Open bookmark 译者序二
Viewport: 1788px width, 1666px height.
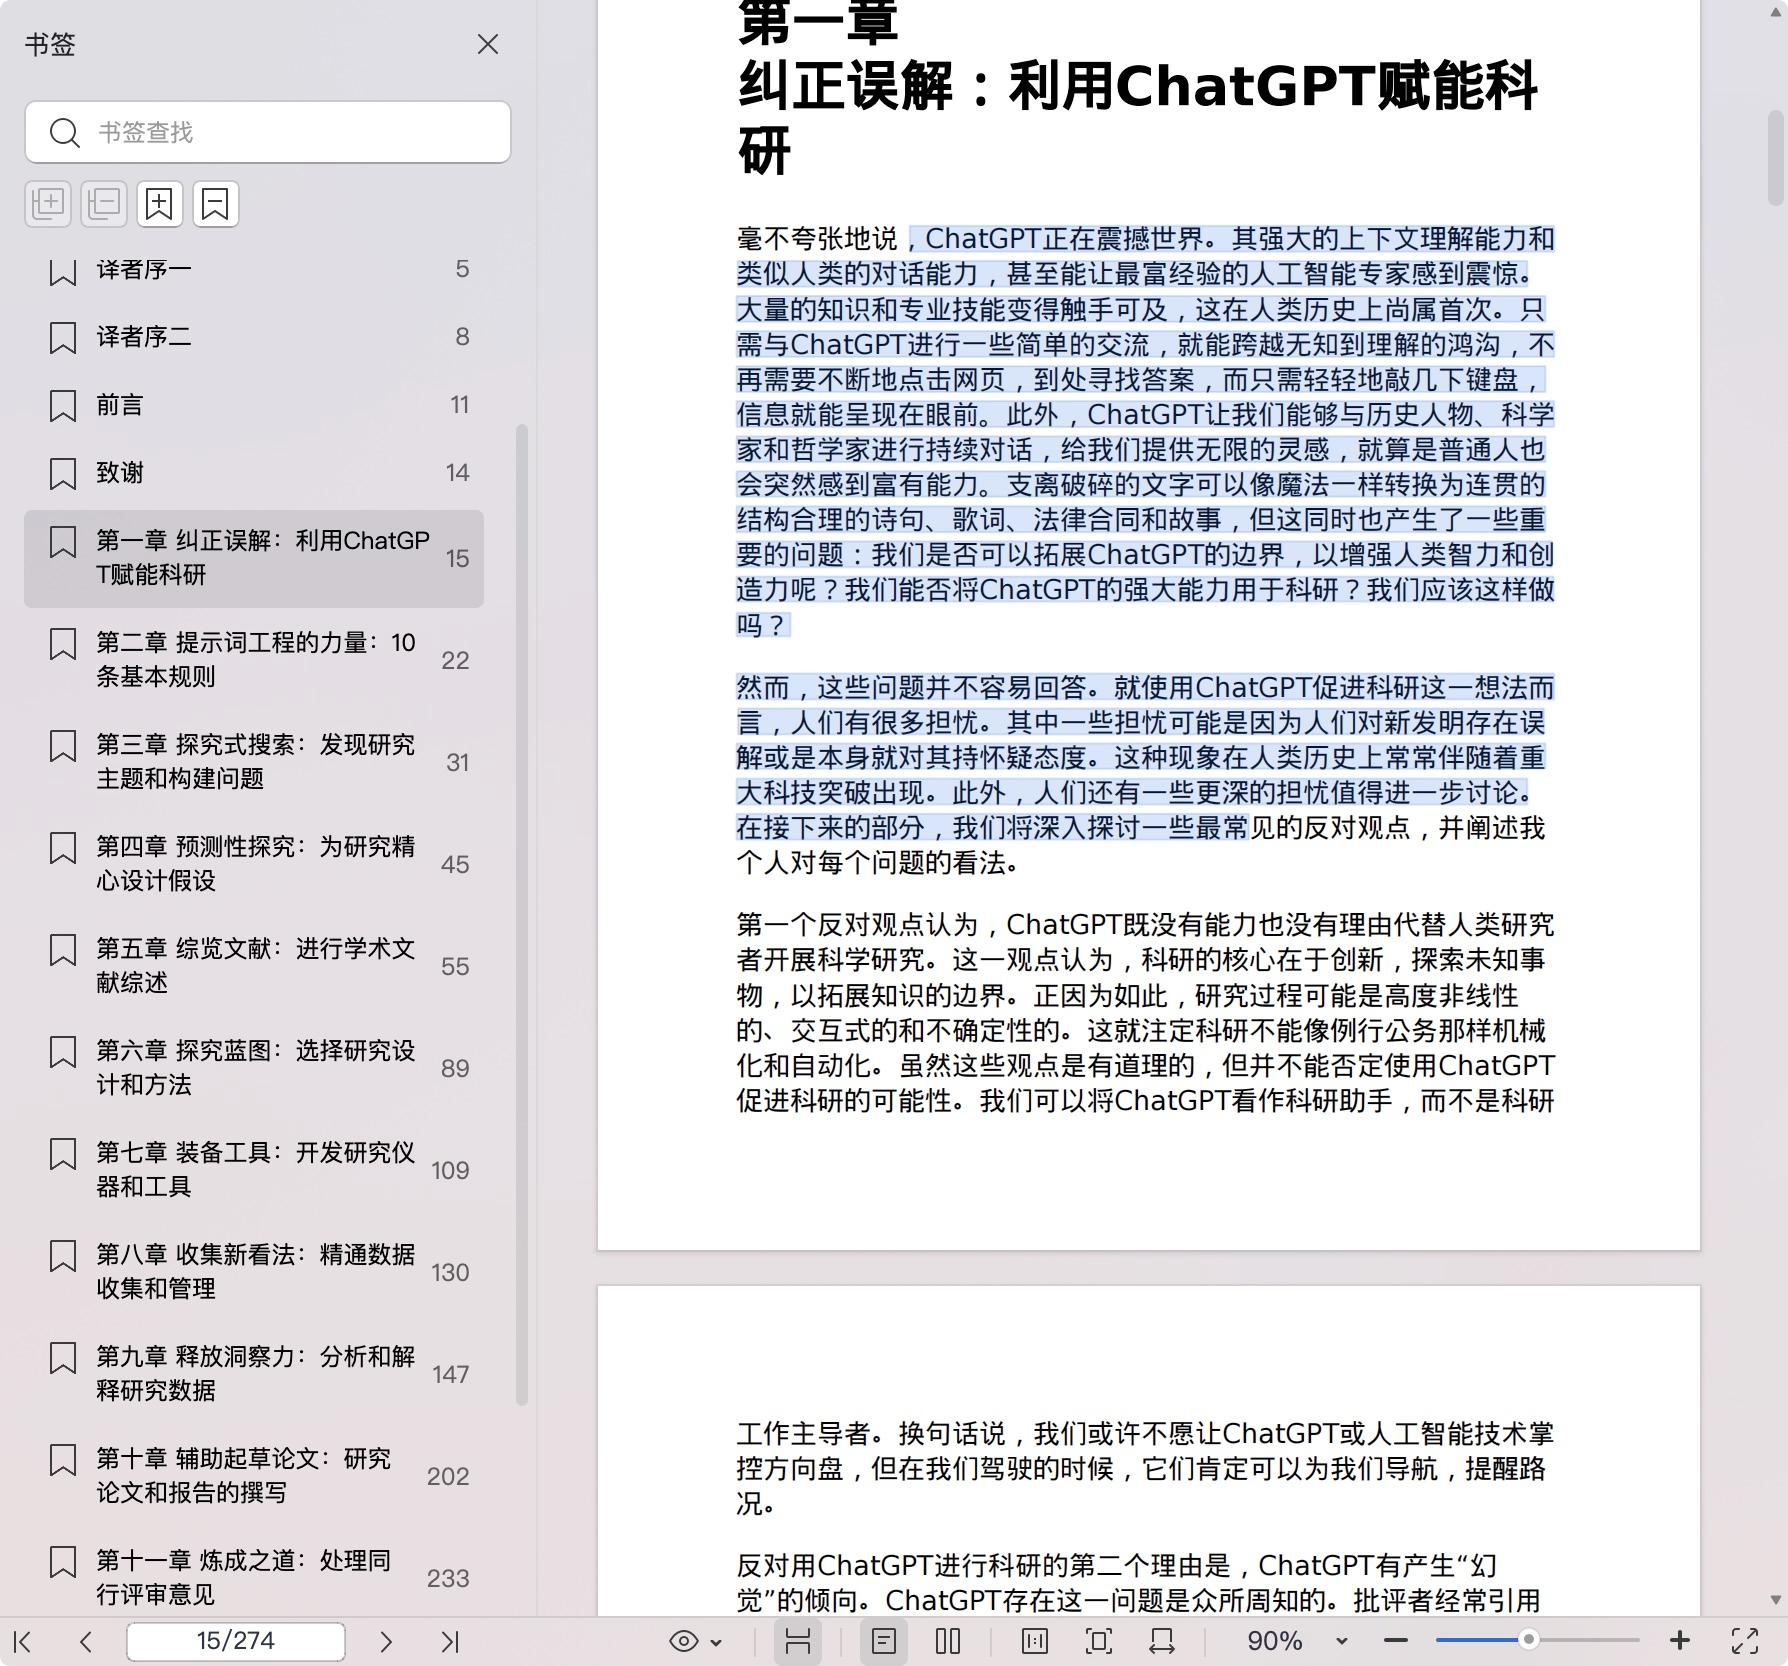(x=254, y=337)
